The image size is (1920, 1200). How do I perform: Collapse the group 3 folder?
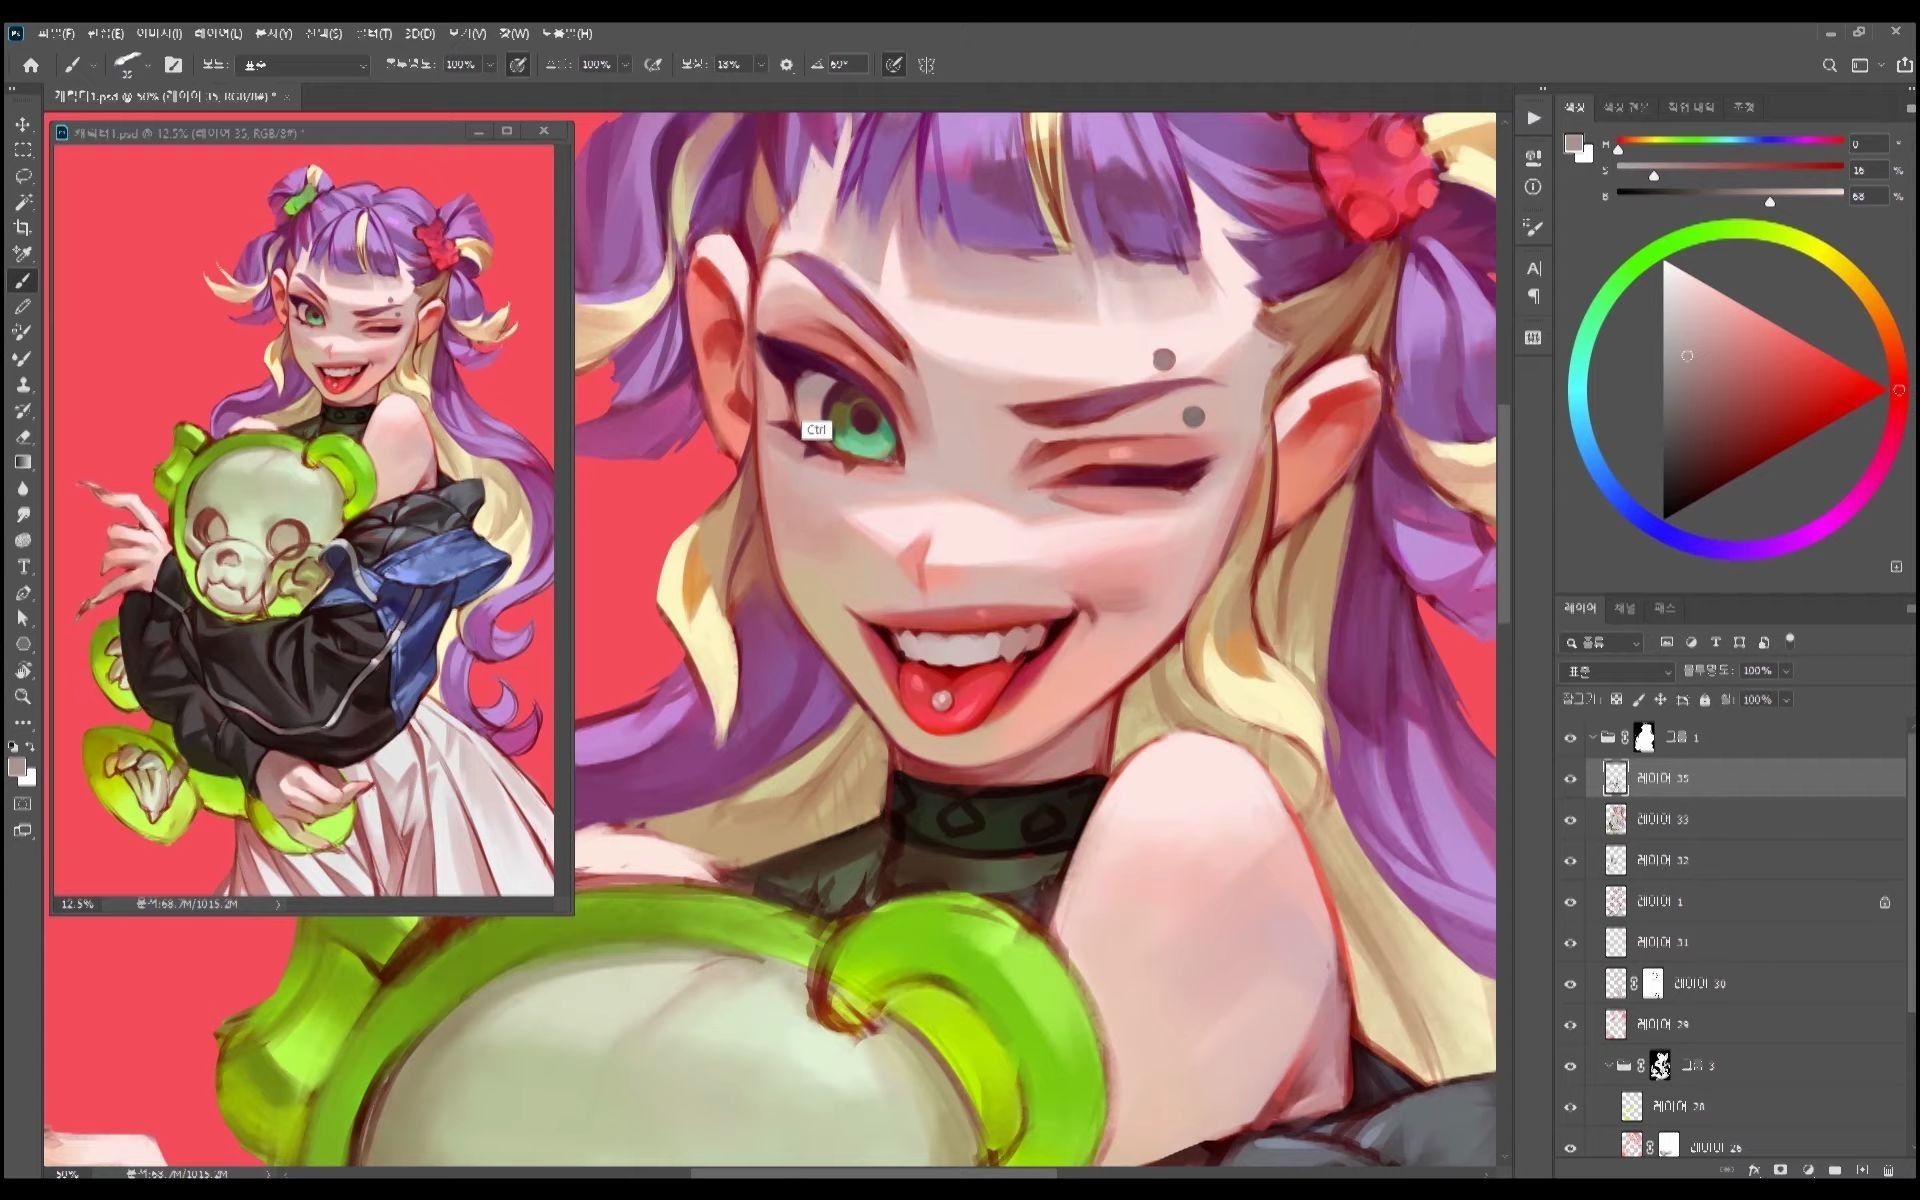coord(1608,1066)
